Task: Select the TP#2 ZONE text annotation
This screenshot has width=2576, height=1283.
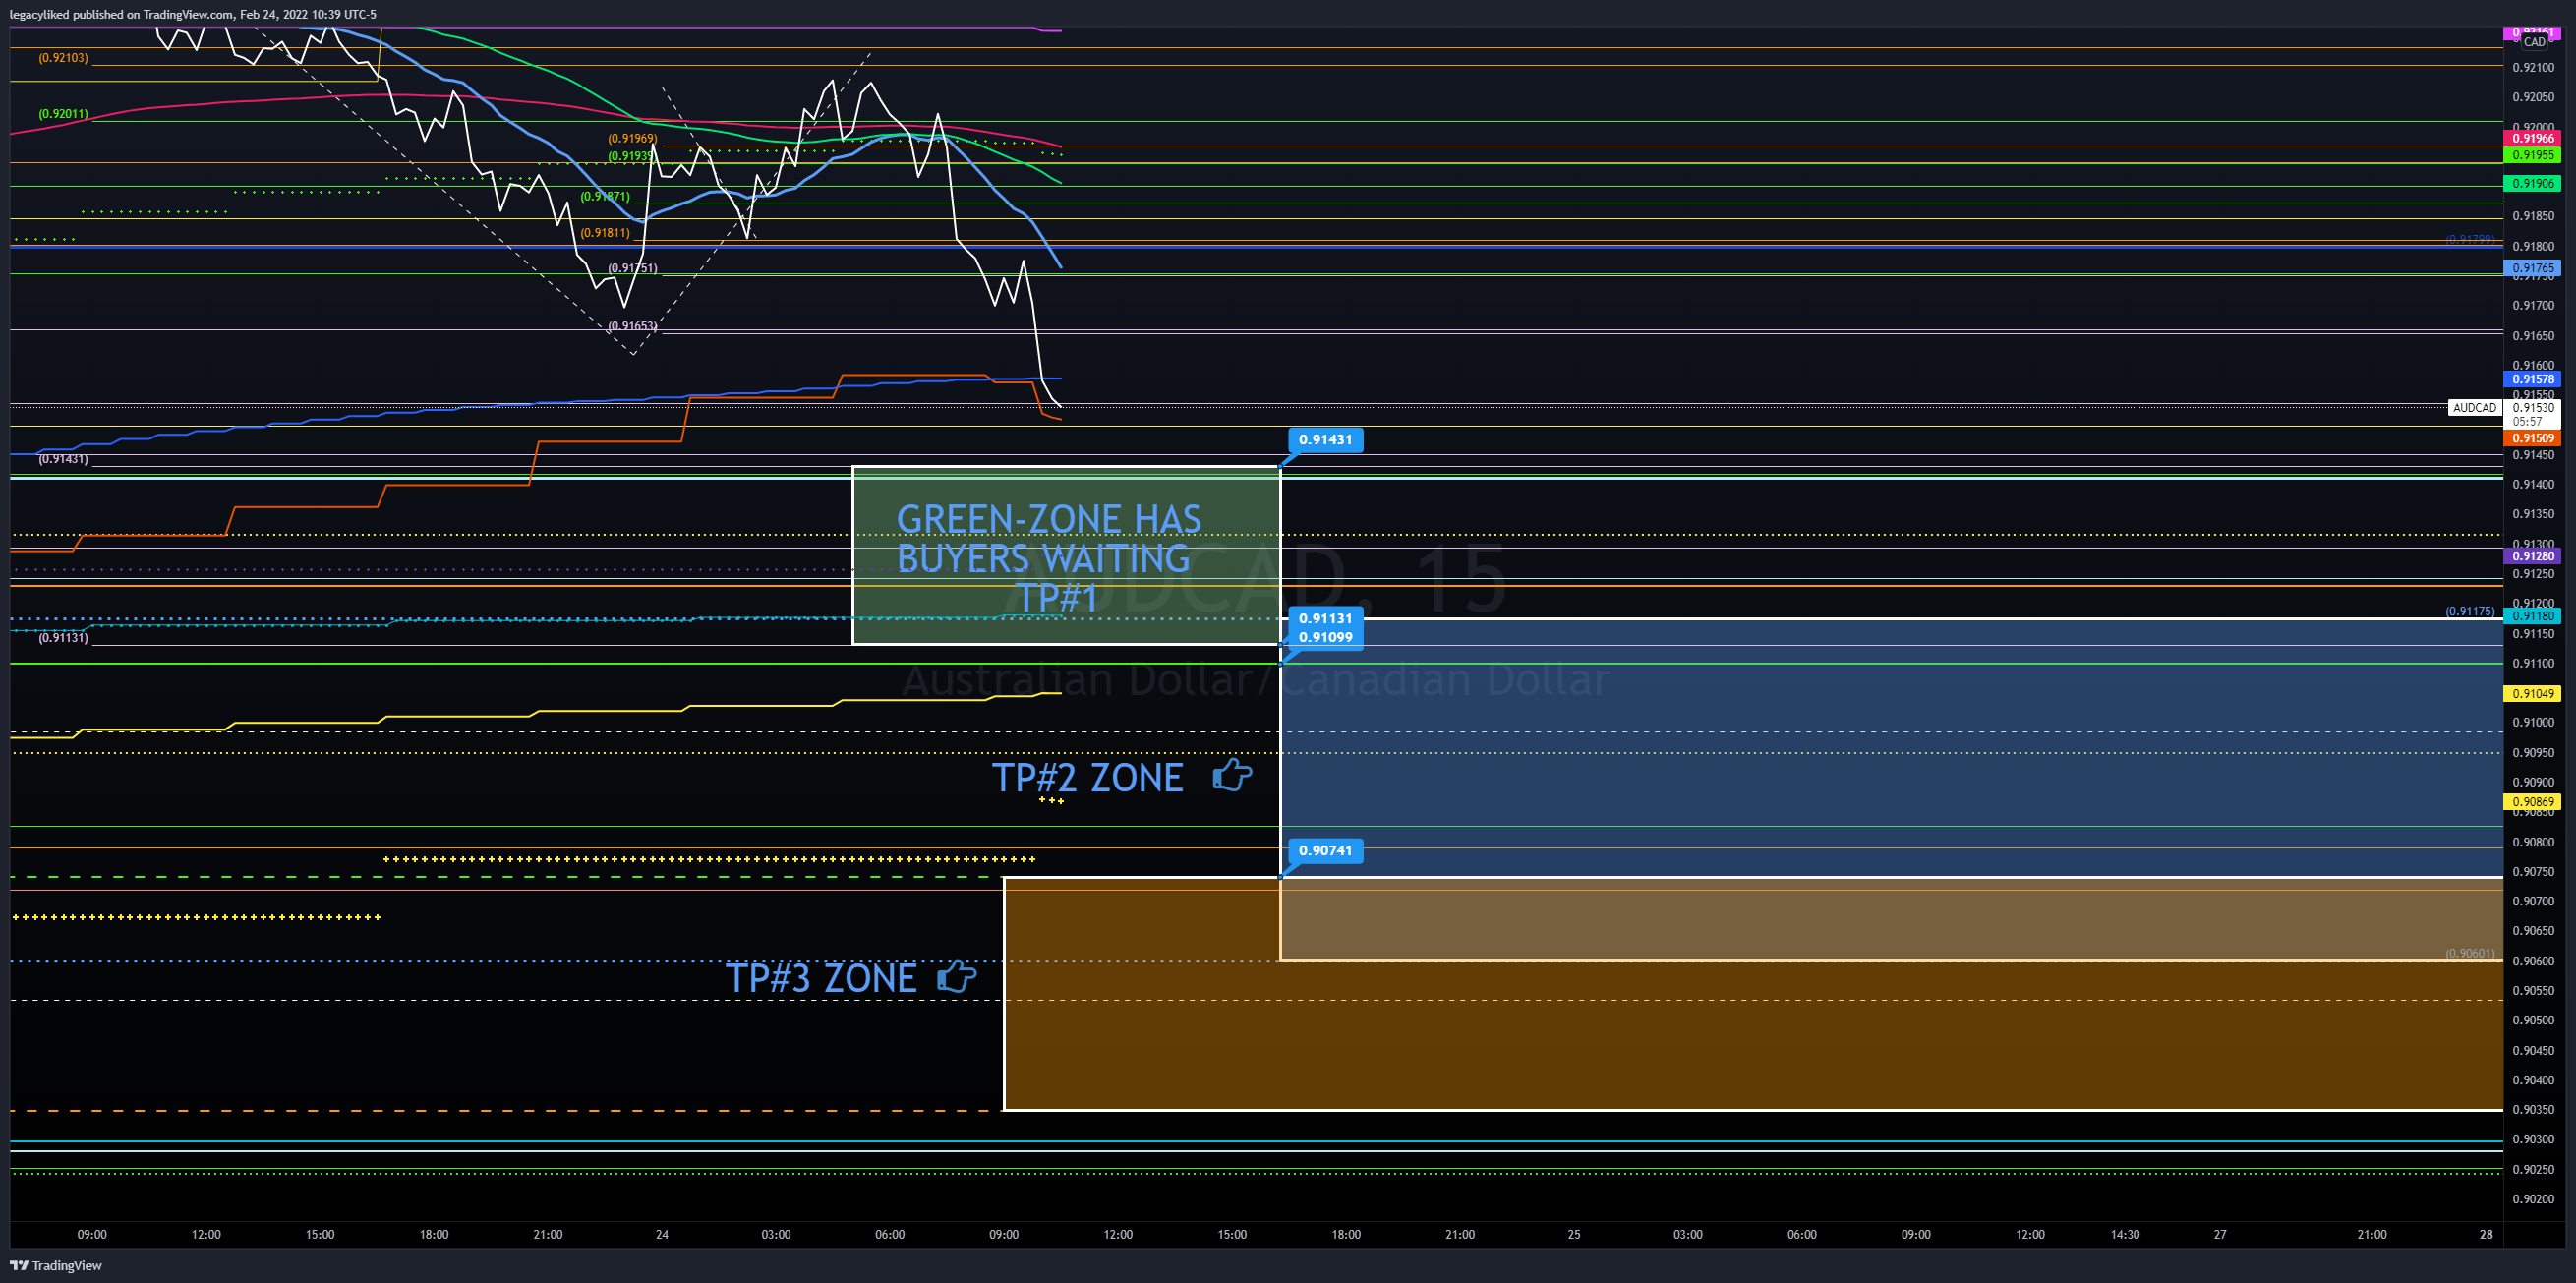Action: [x=1087, y=777]
